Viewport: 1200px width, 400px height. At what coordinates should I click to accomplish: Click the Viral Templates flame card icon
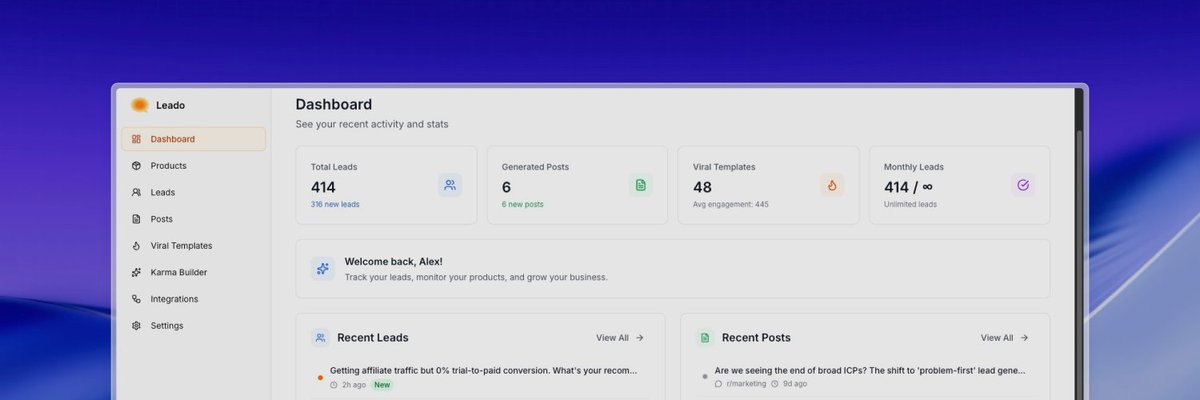click(832, 185)
